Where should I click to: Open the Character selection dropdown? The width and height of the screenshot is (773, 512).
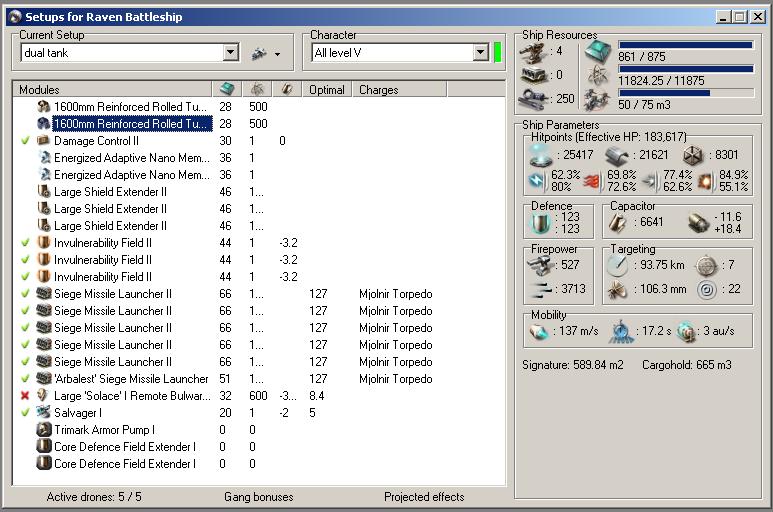(x=480, y=53)
